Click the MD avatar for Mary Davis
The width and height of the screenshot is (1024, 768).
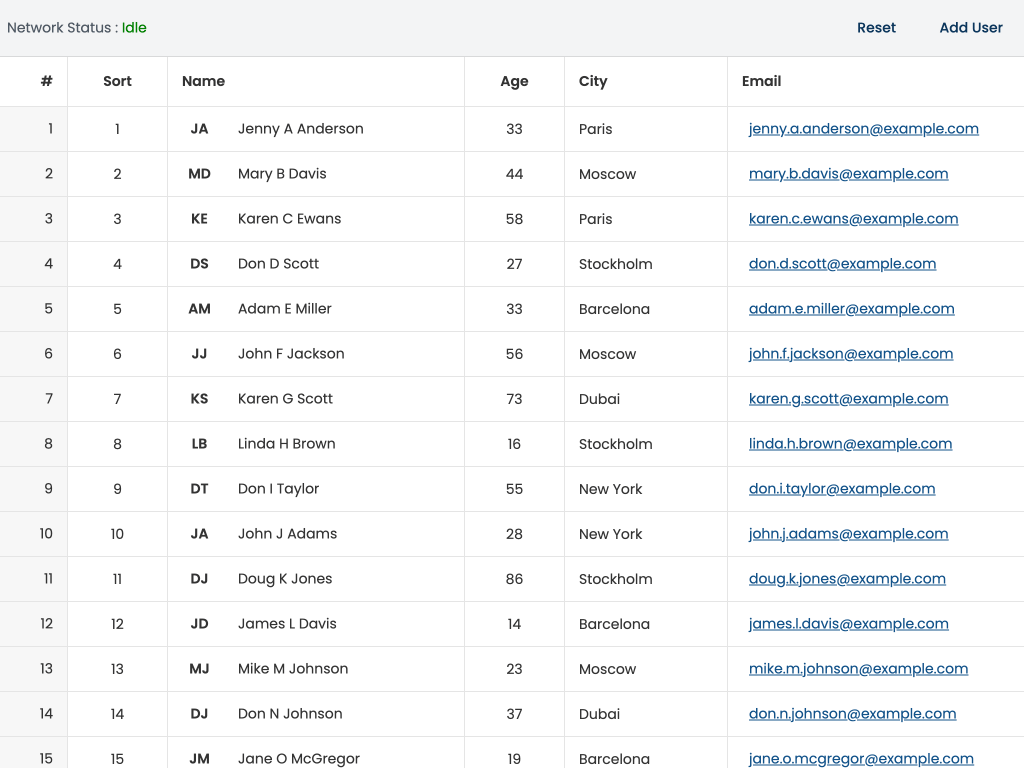(199, 174)
